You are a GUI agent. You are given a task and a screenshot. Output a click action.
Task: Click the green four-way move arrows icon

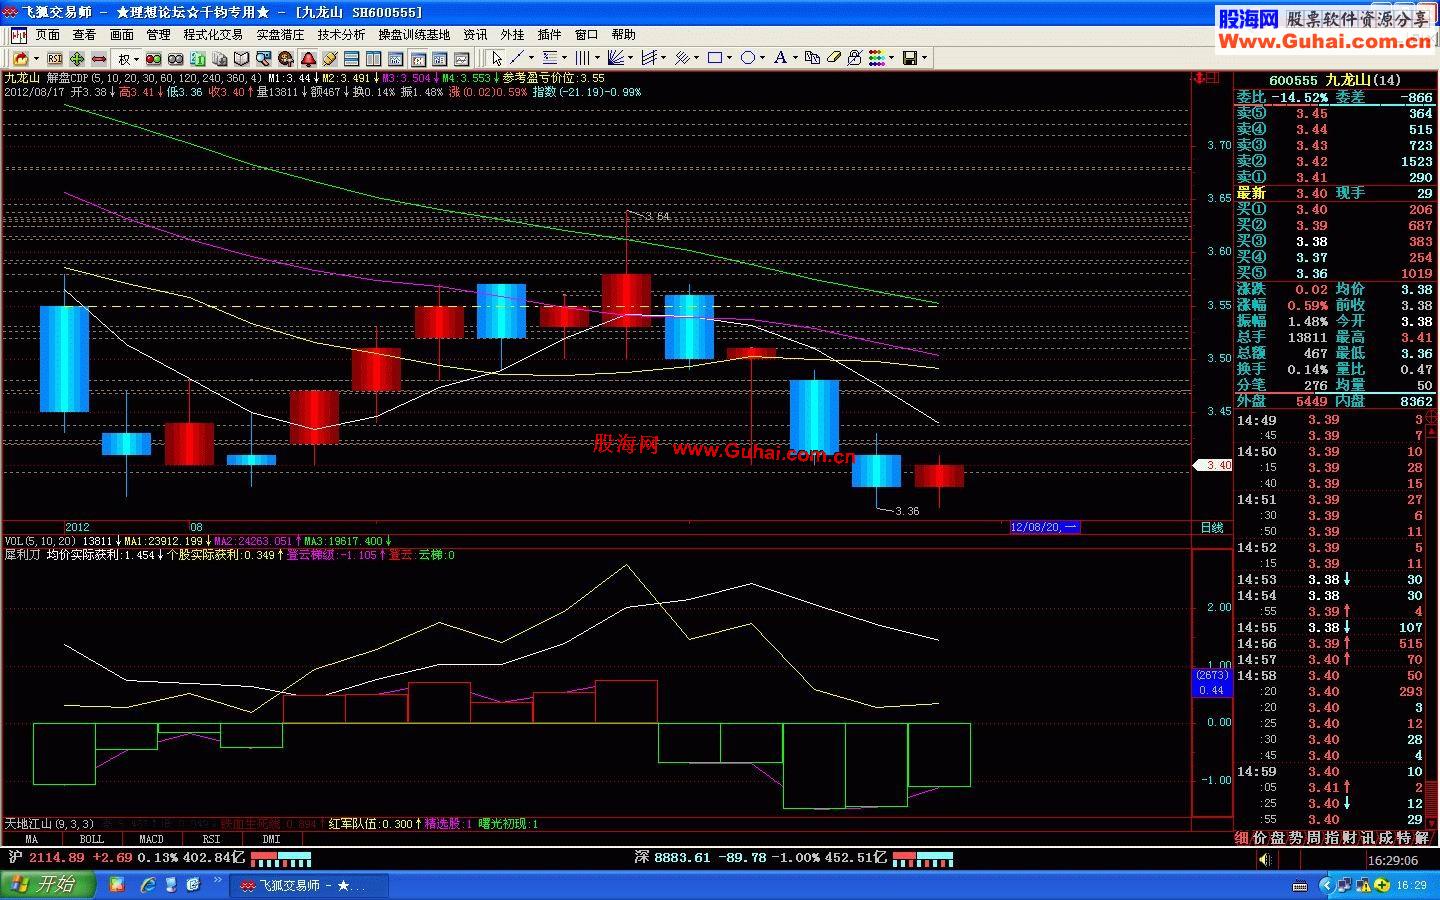77,59
